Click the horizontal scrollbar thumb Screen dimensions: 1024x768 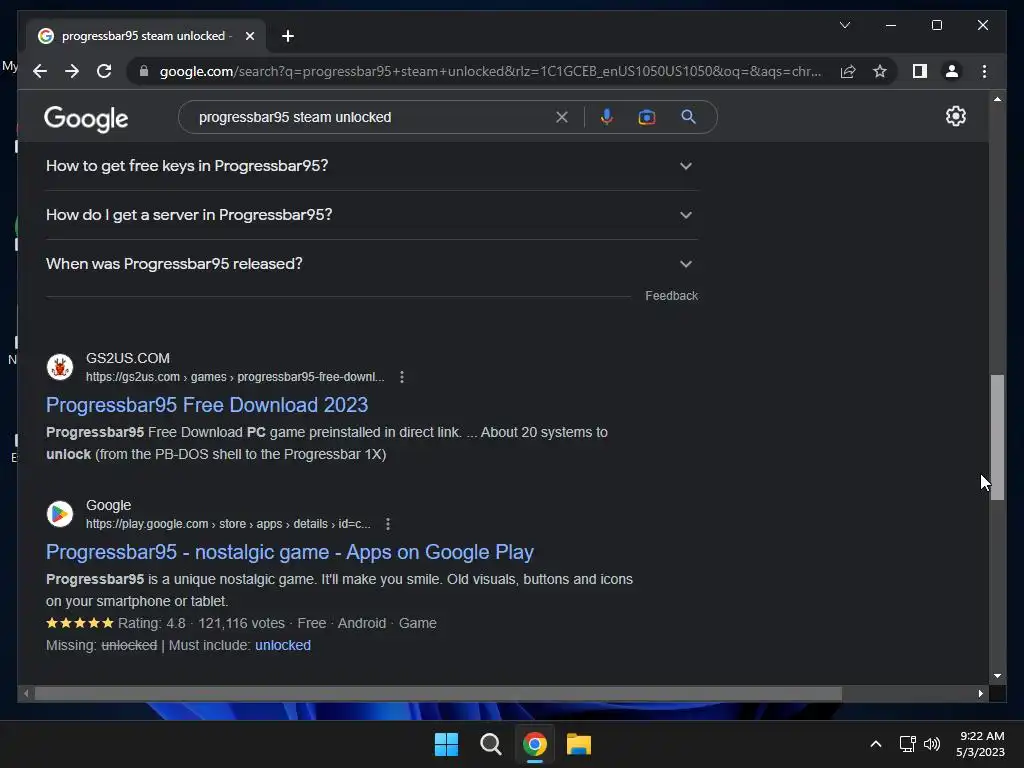(x=438, y=694)
